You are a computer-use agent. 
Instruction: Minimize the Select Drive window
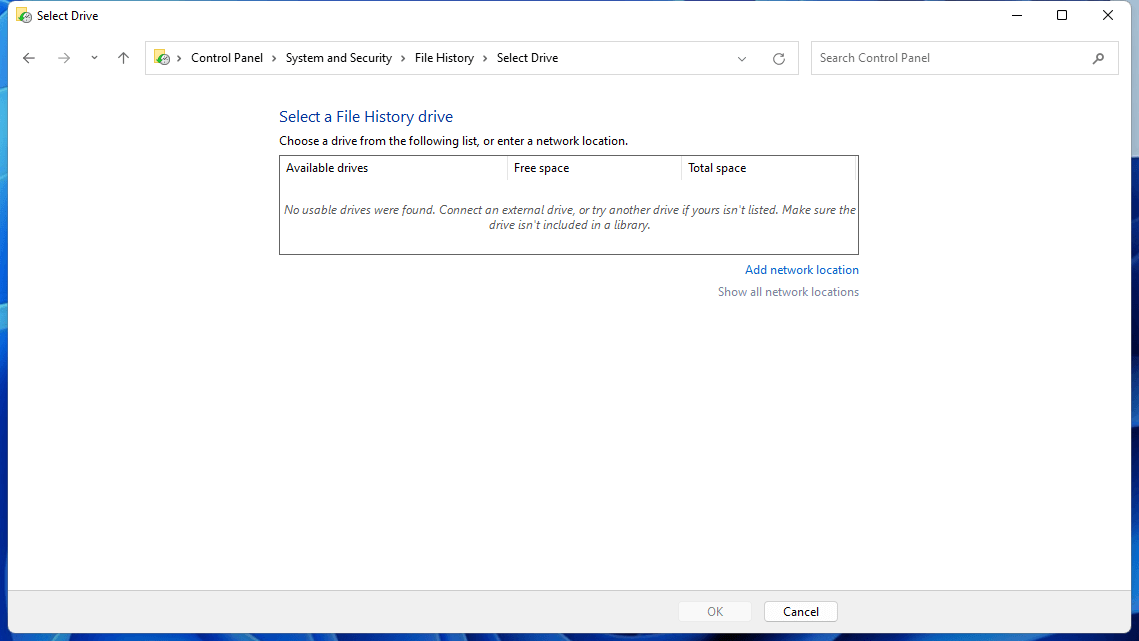[1017, 15]
